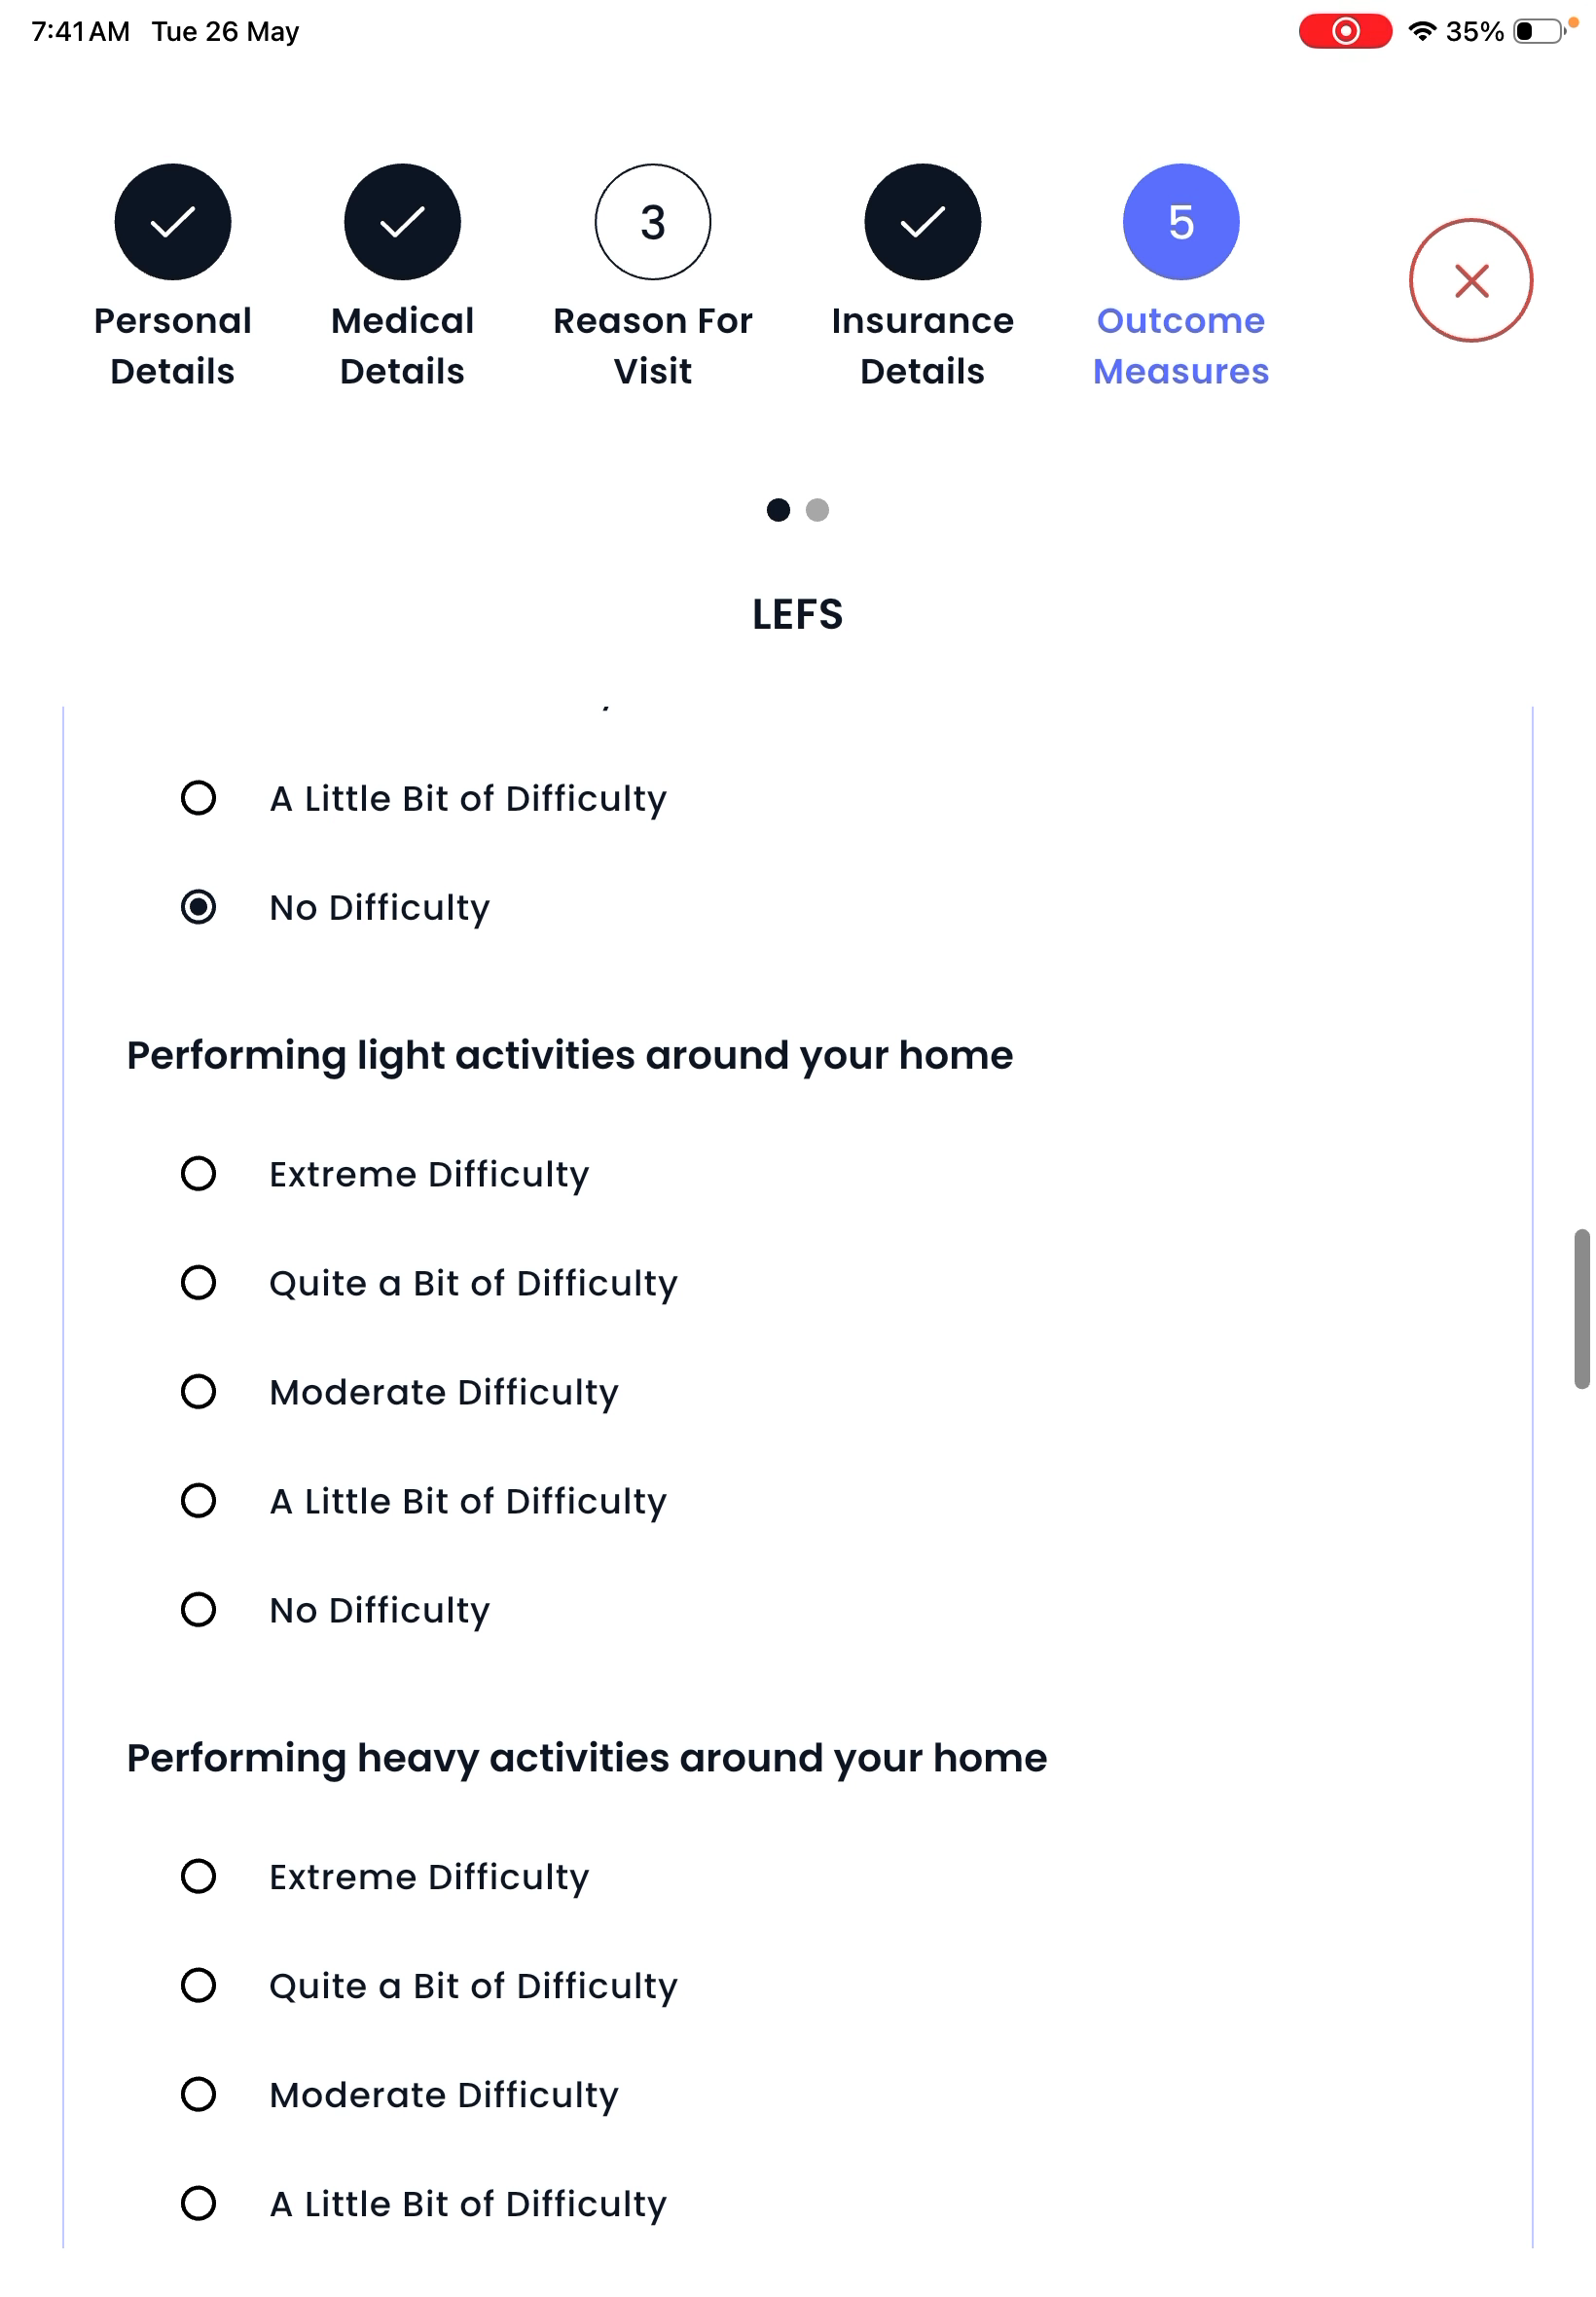Click the Outcome Measures step label
The image size is (1596, 2297).
1181,346
